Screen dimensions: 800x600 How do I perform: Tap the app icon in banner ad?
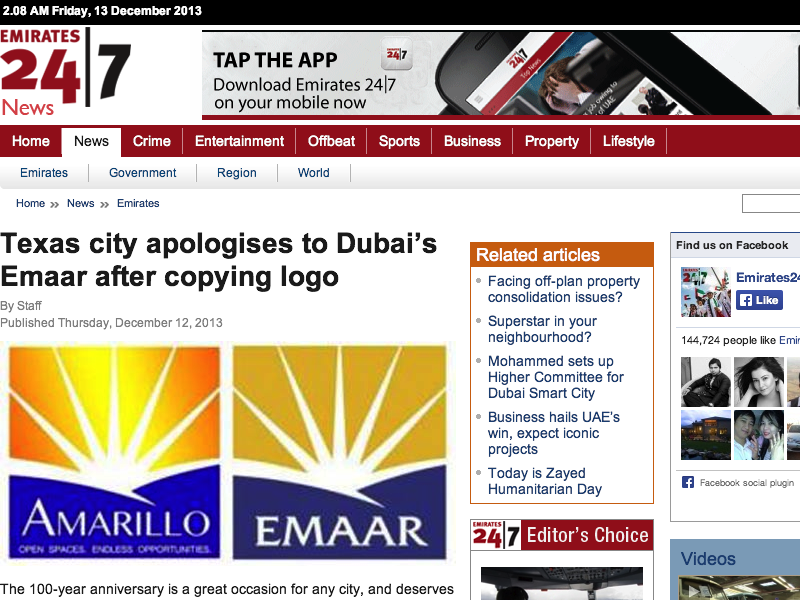point(396,54)
